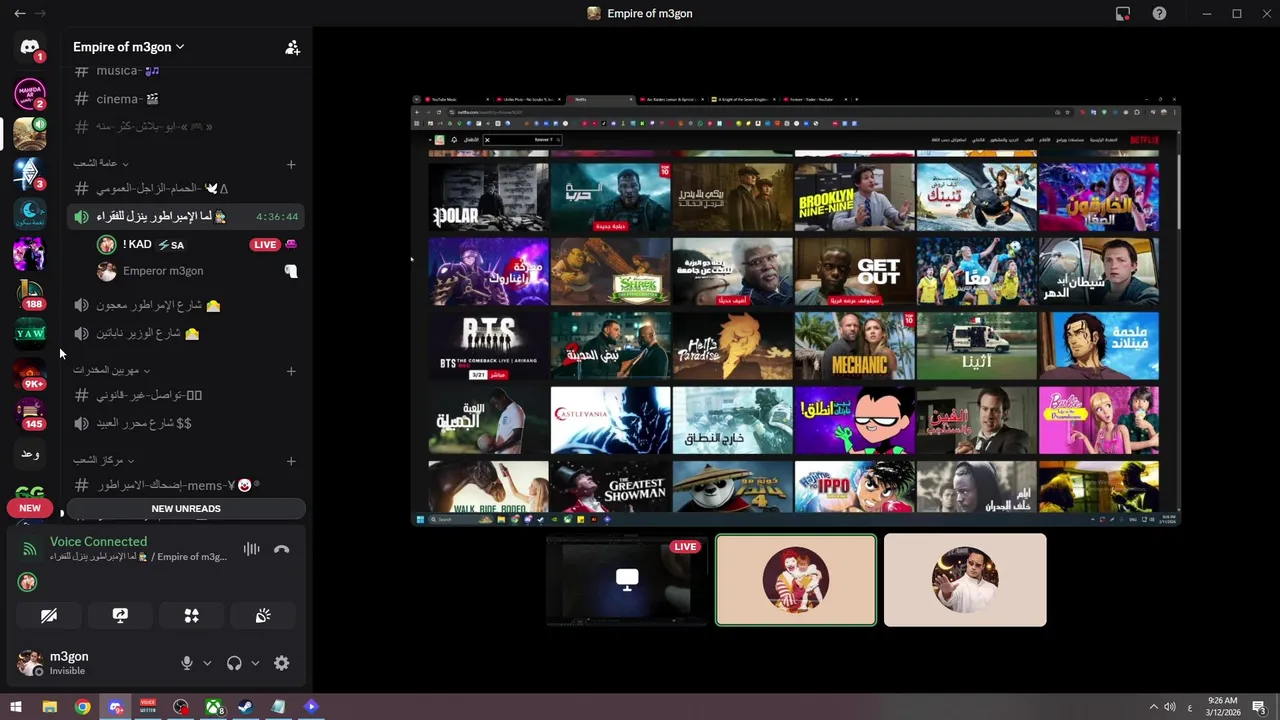Click the Voice Connected status text
Image resolution: width=1280 pixels, height=720 pixels.
[98, 541]
